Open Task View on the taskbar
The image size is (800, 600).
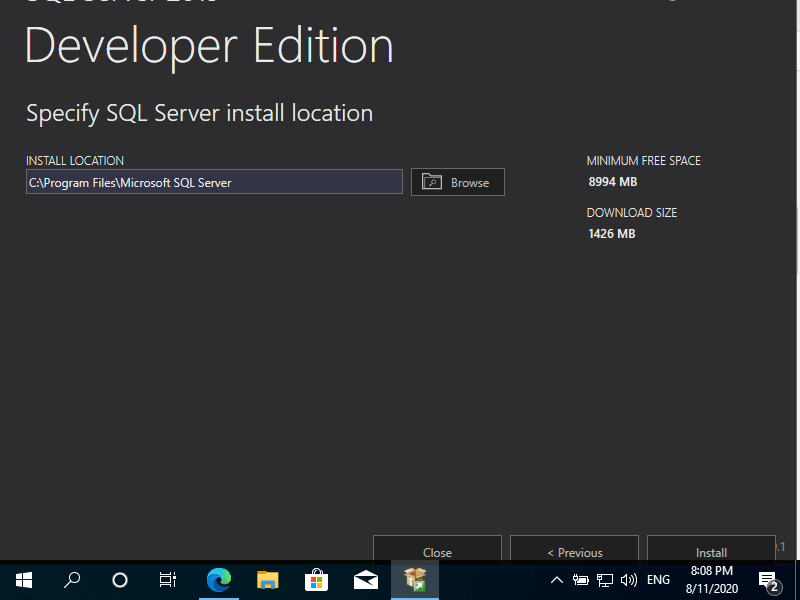point(168,580)
